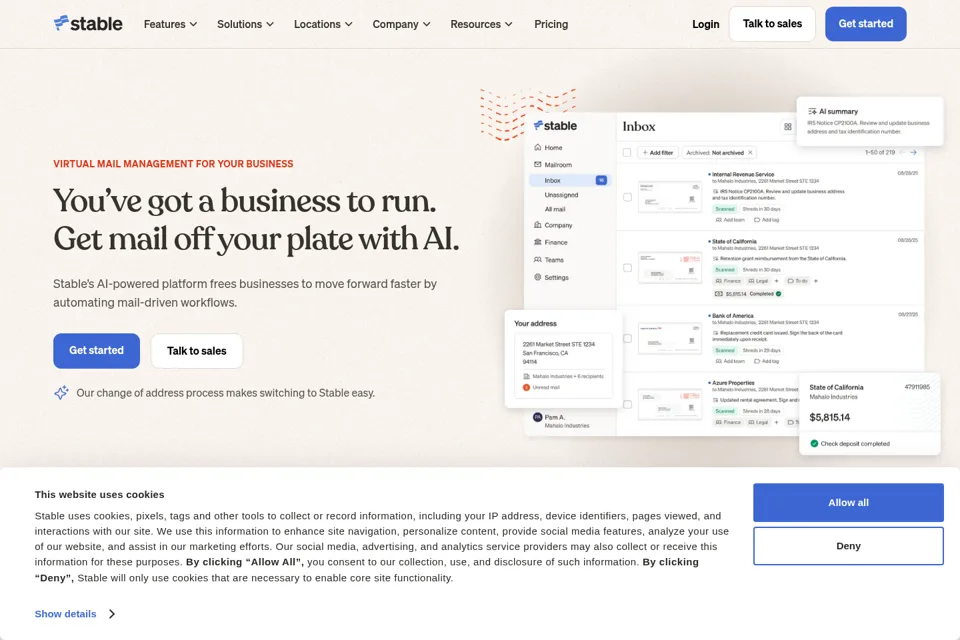Toggle the select-all checkbox in Inbox toolbar

627,152
